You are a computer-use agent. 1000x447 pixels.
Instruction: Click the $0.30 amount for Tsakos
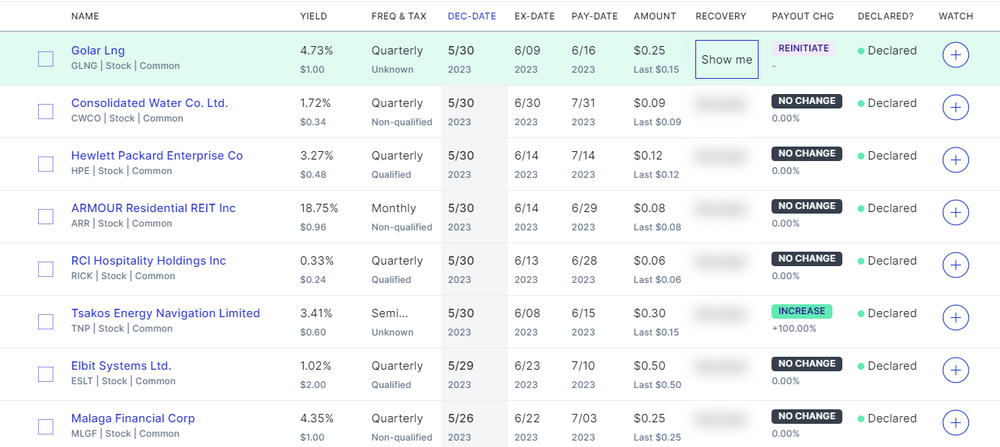pos(649,313)
